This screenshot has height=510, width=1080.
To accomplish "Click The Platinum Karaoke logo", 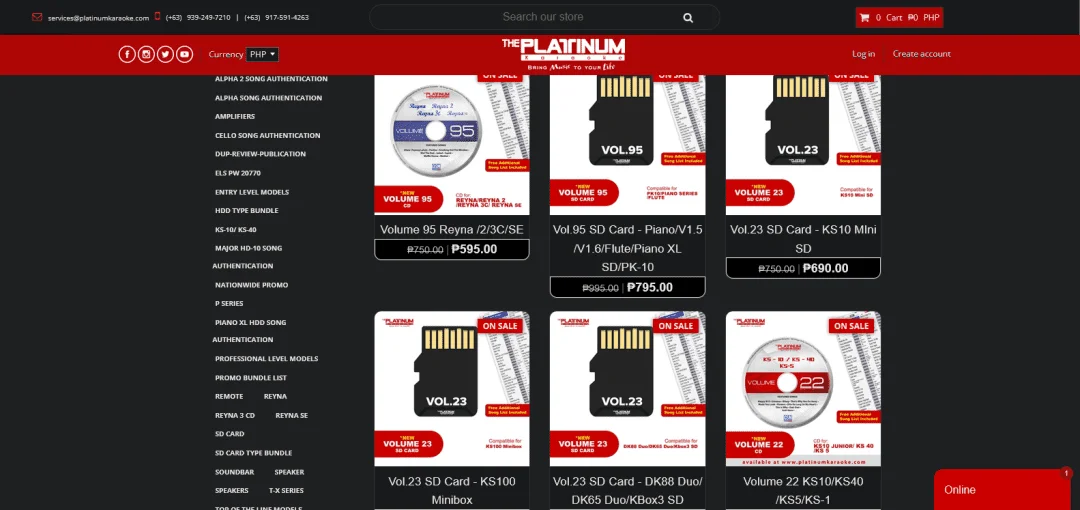I will point(563,54).
